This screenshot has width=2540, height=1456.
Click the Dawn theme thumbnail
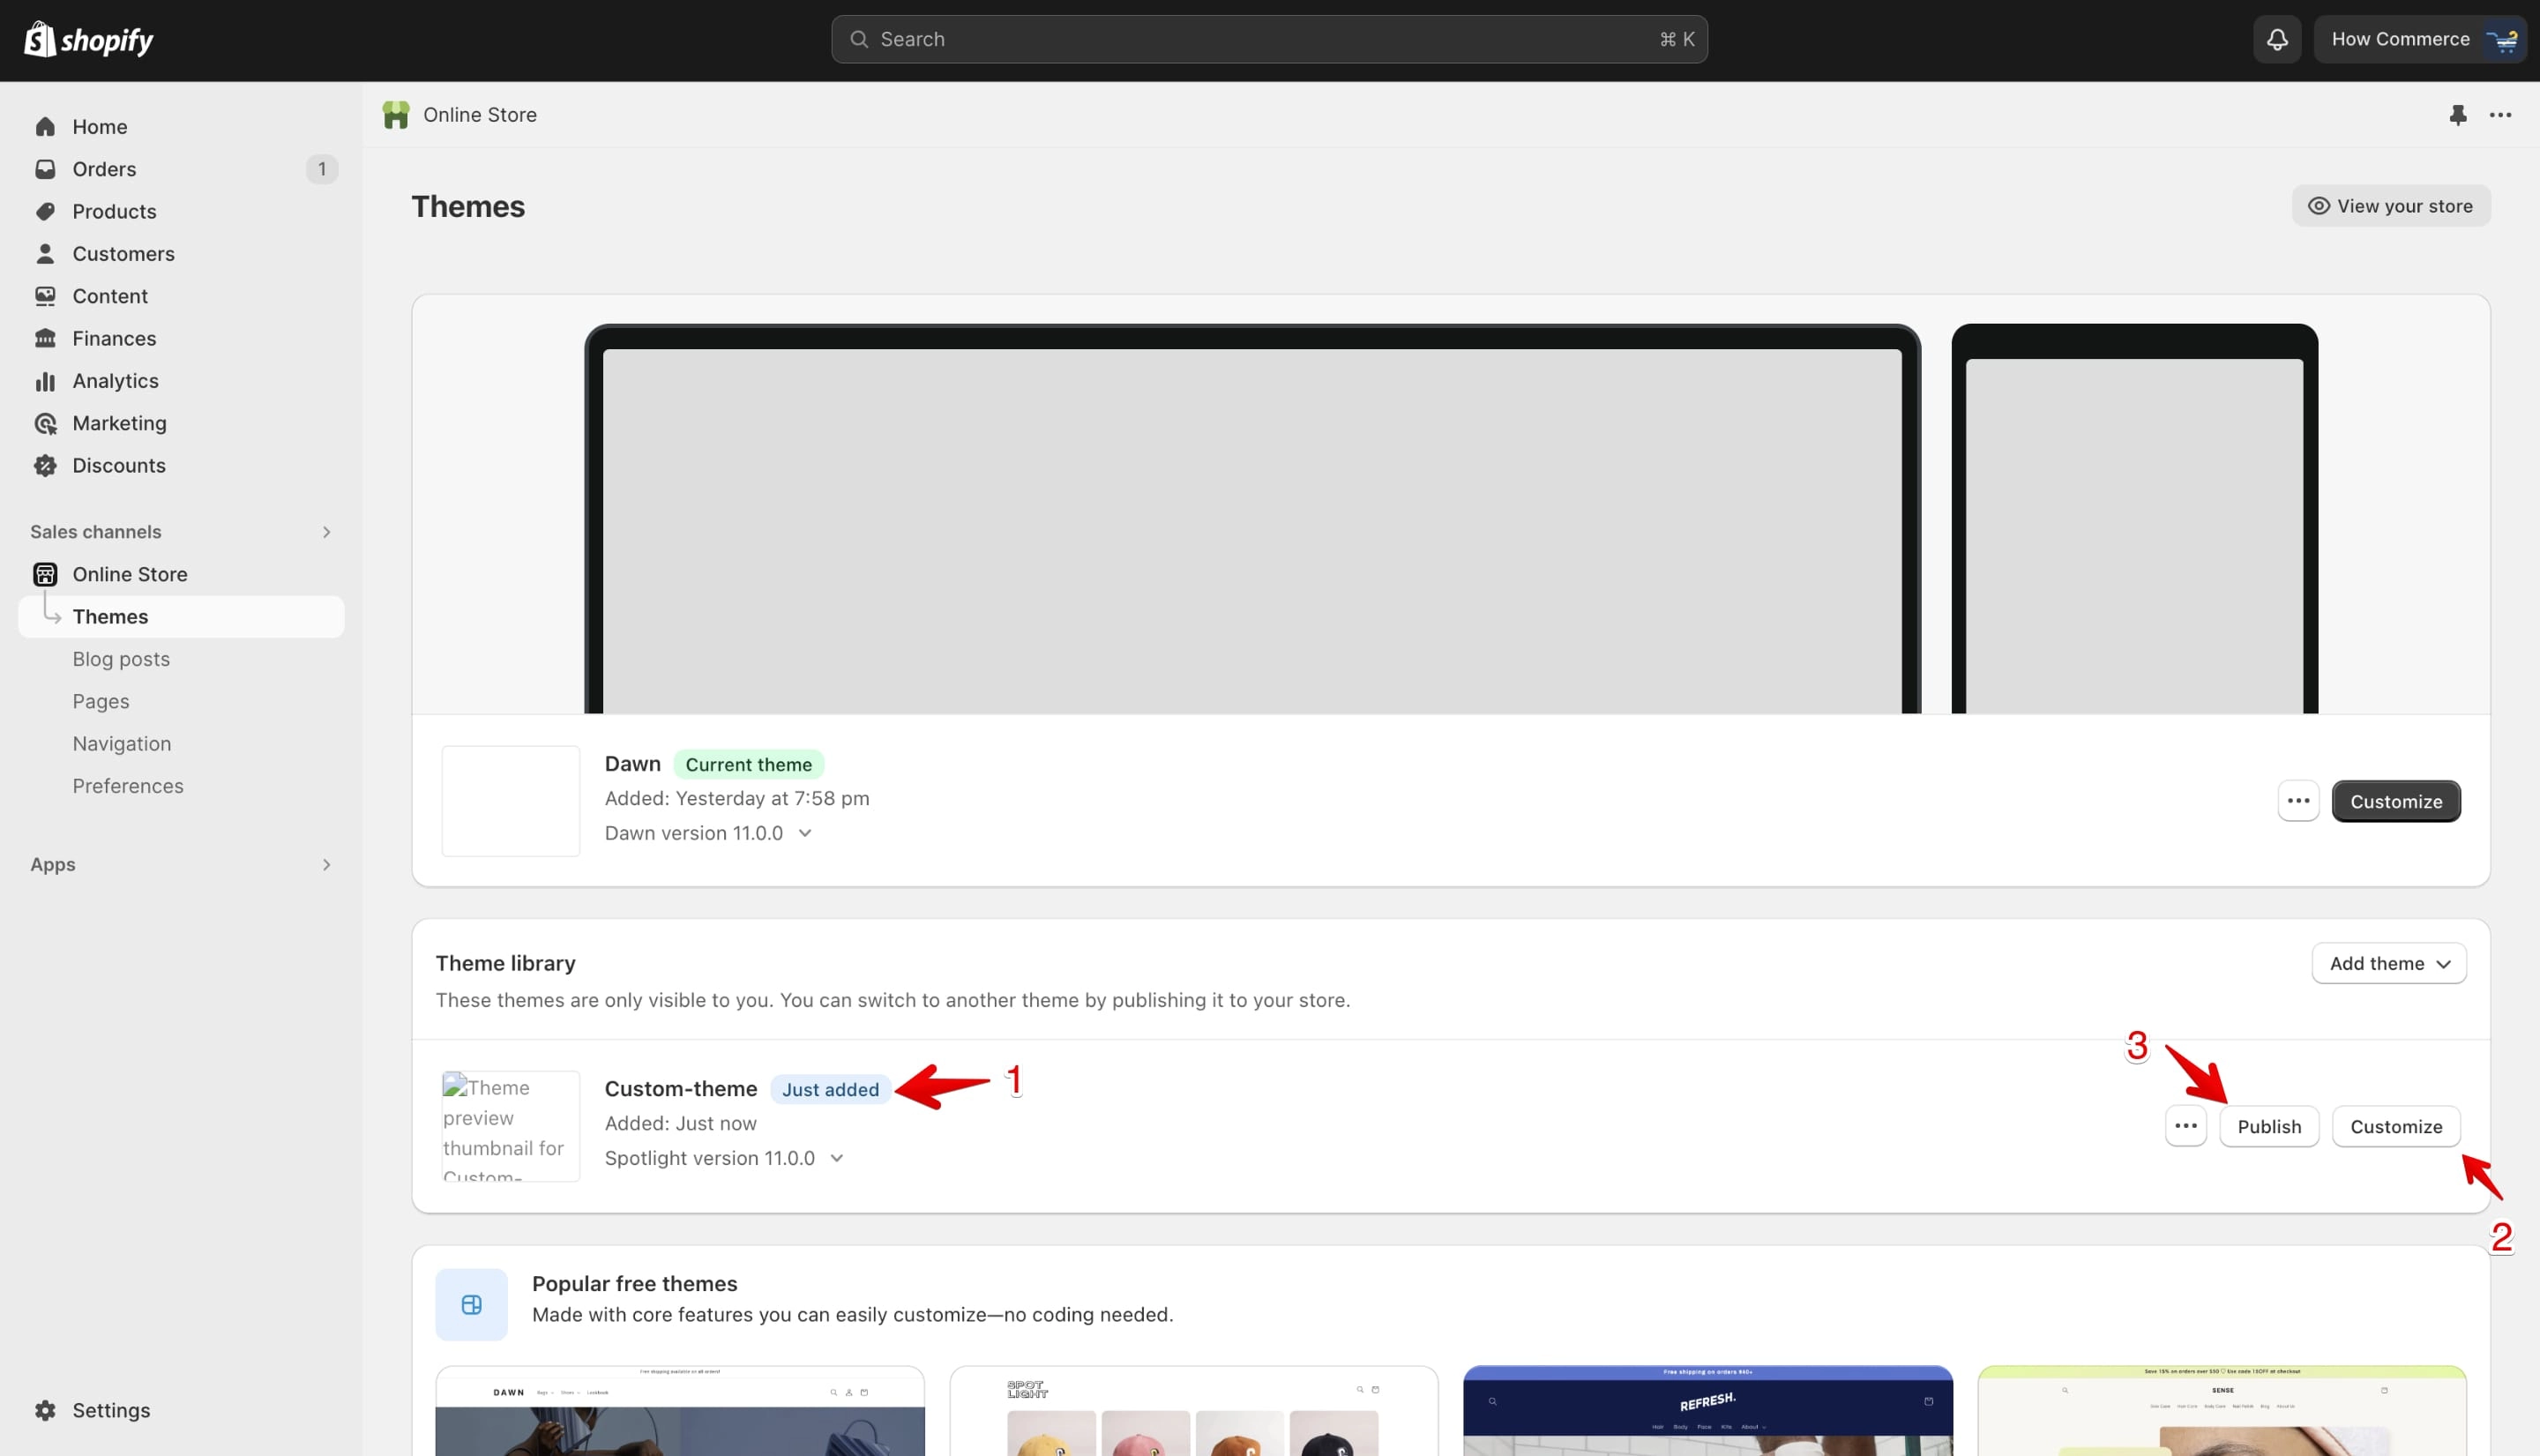[511, 801]
